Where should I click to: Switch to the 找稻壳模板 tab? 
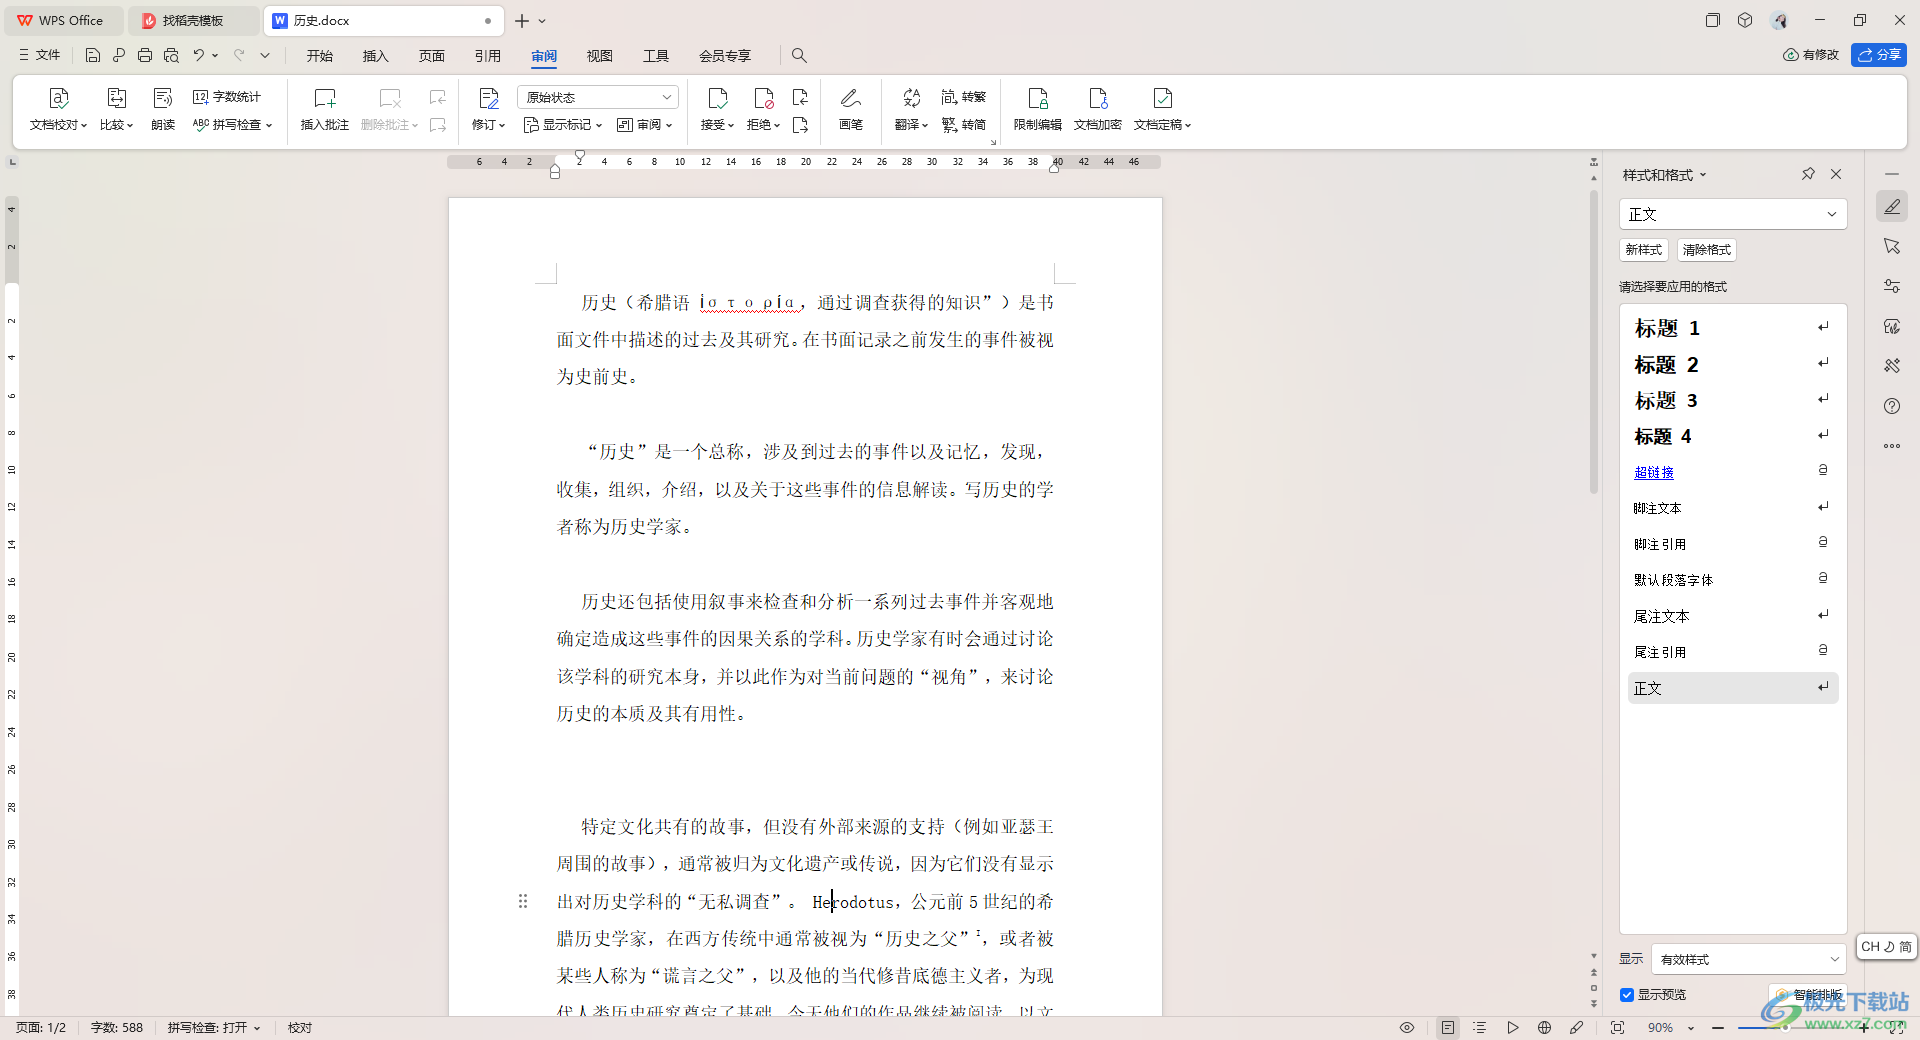[x=193, y=20]
